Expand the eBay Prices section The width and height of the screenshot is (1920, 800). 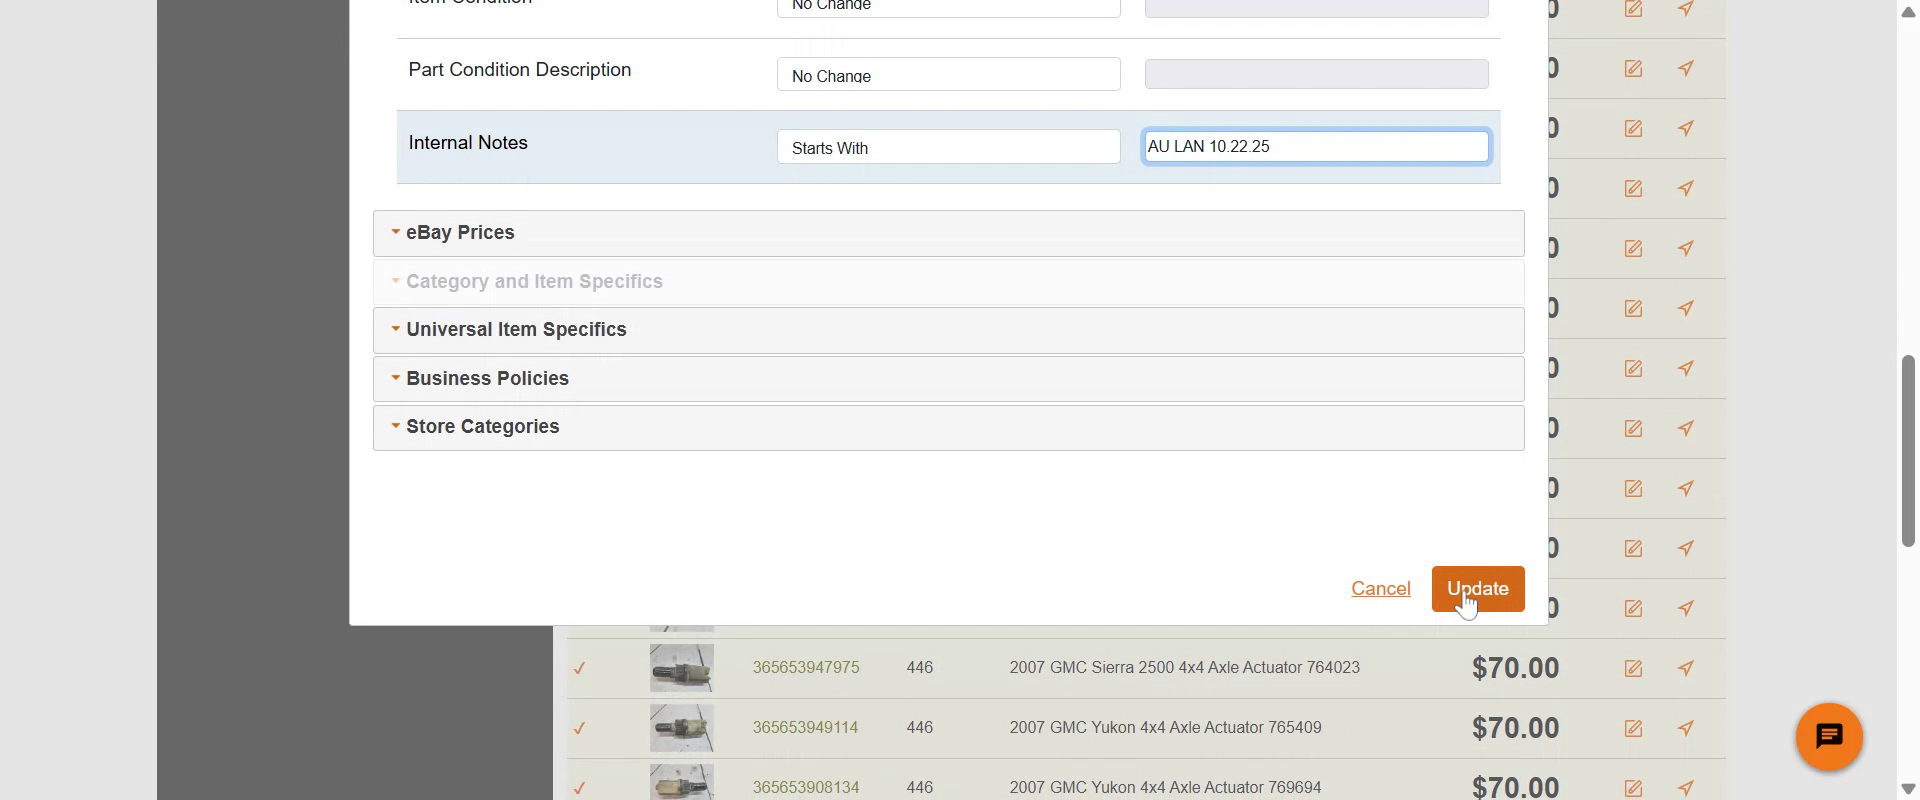[x=948, y=233]
